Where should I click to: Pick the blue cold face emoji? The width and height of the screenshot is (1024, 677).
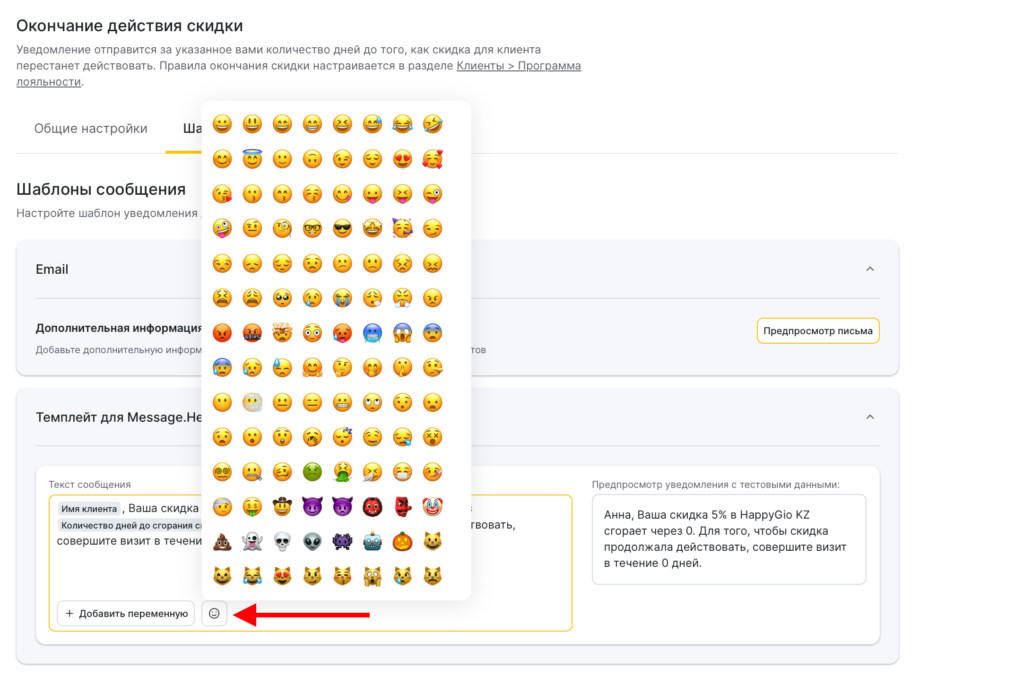coord(372,333)
